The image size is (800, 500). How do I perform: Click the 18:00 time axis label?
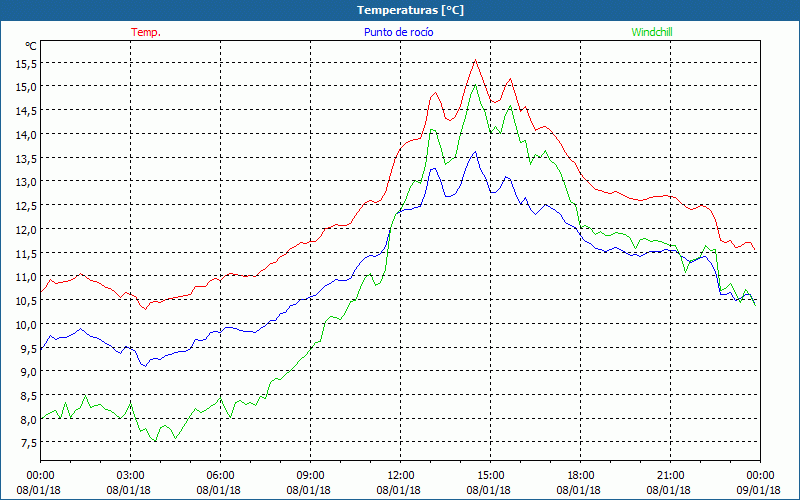pos(581,476)
